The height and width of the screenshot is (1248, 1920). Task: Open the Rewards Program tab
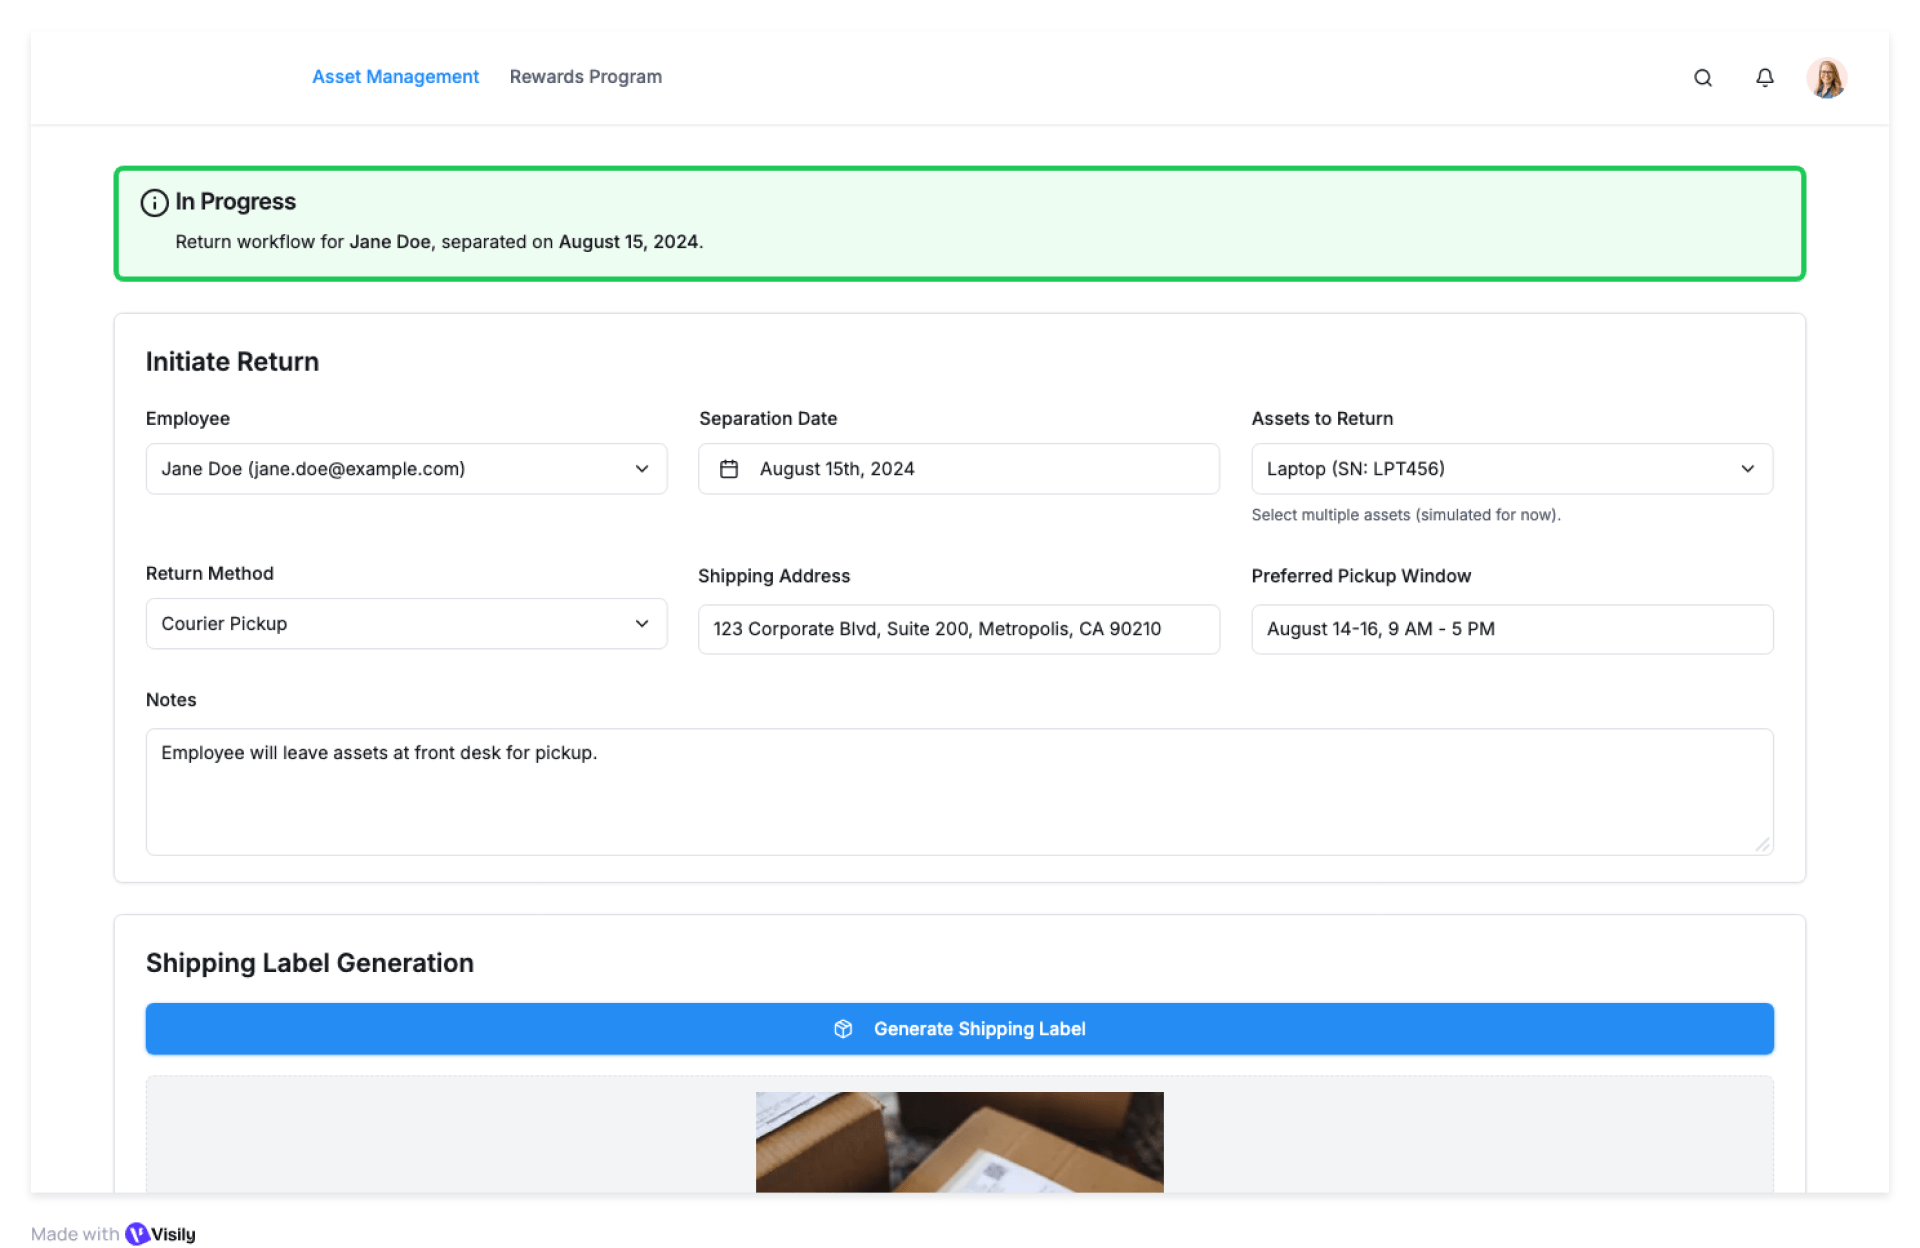(585, 77)
